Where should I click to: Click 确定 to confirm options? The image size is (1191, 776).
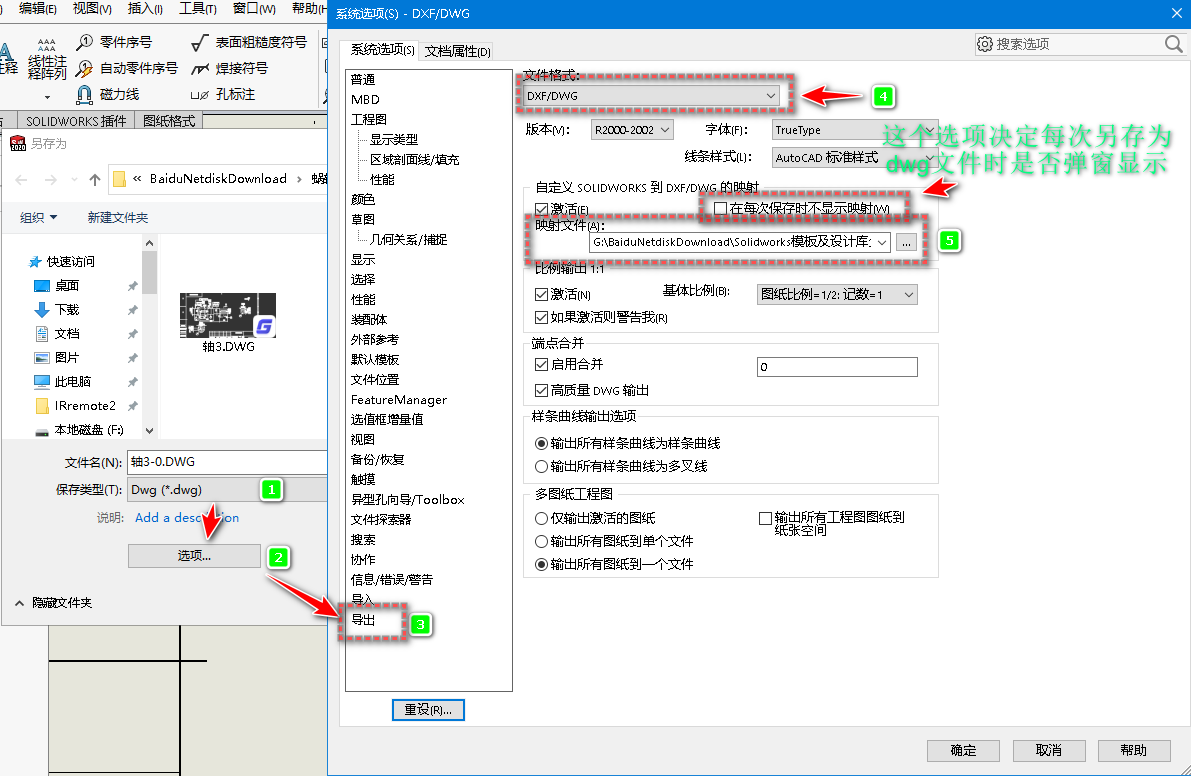(963, 750)
